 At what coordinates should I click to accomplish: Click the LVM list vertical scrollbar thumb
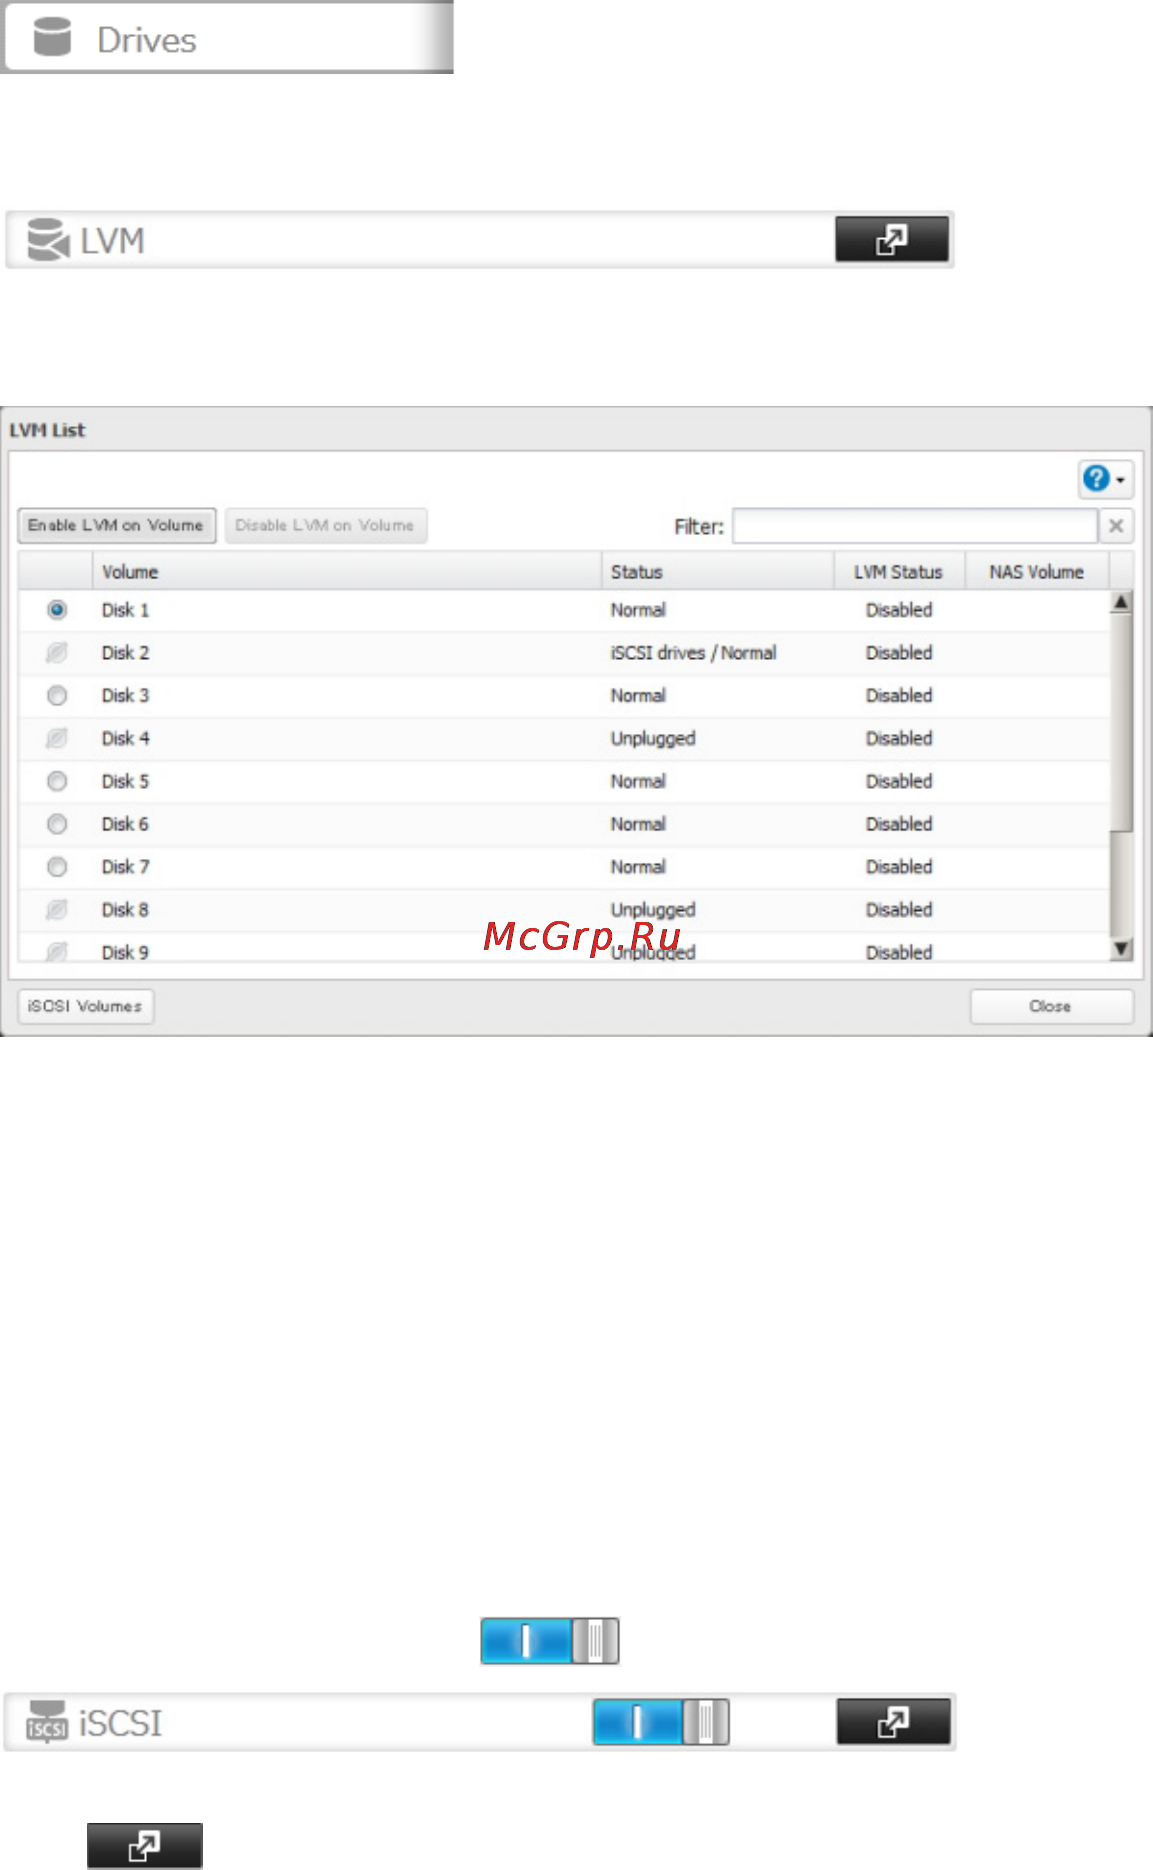point(1122,722)
